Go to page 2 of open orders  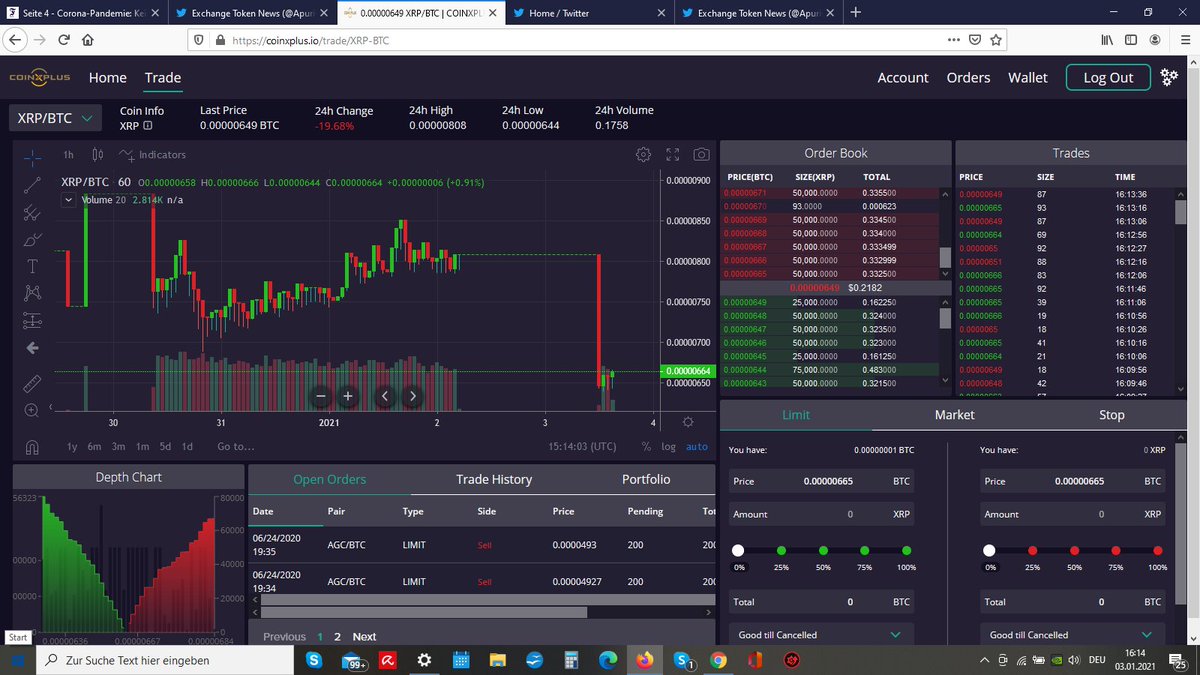click(337, 636)
